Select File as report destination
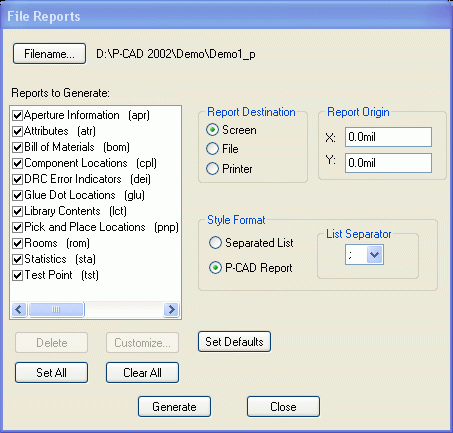Screen dimensions: 453x433 [x=212, y=149]
